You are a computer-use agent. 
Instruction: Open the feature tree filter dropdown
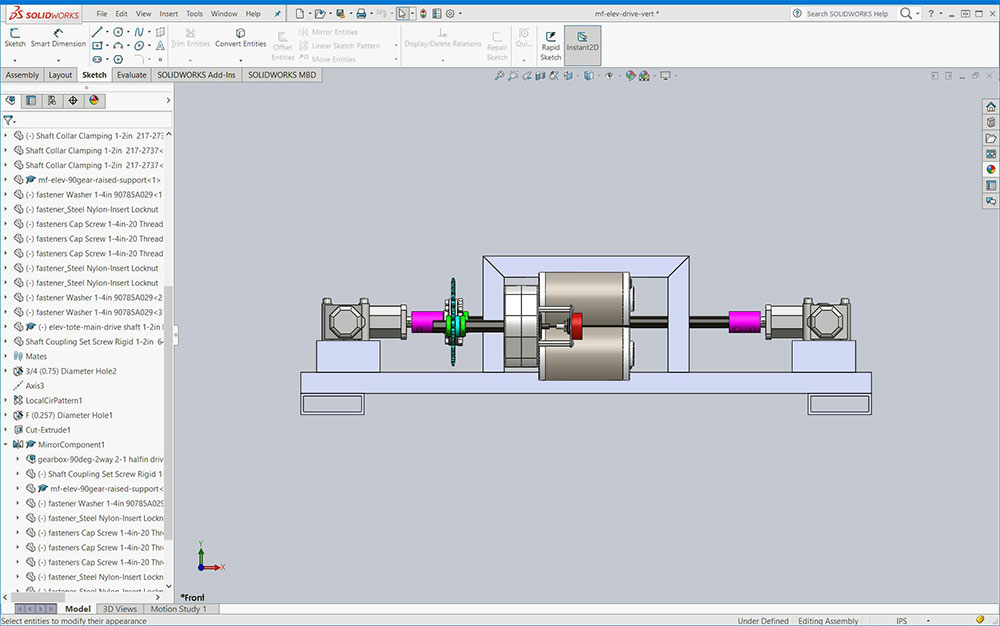(10, 120)
